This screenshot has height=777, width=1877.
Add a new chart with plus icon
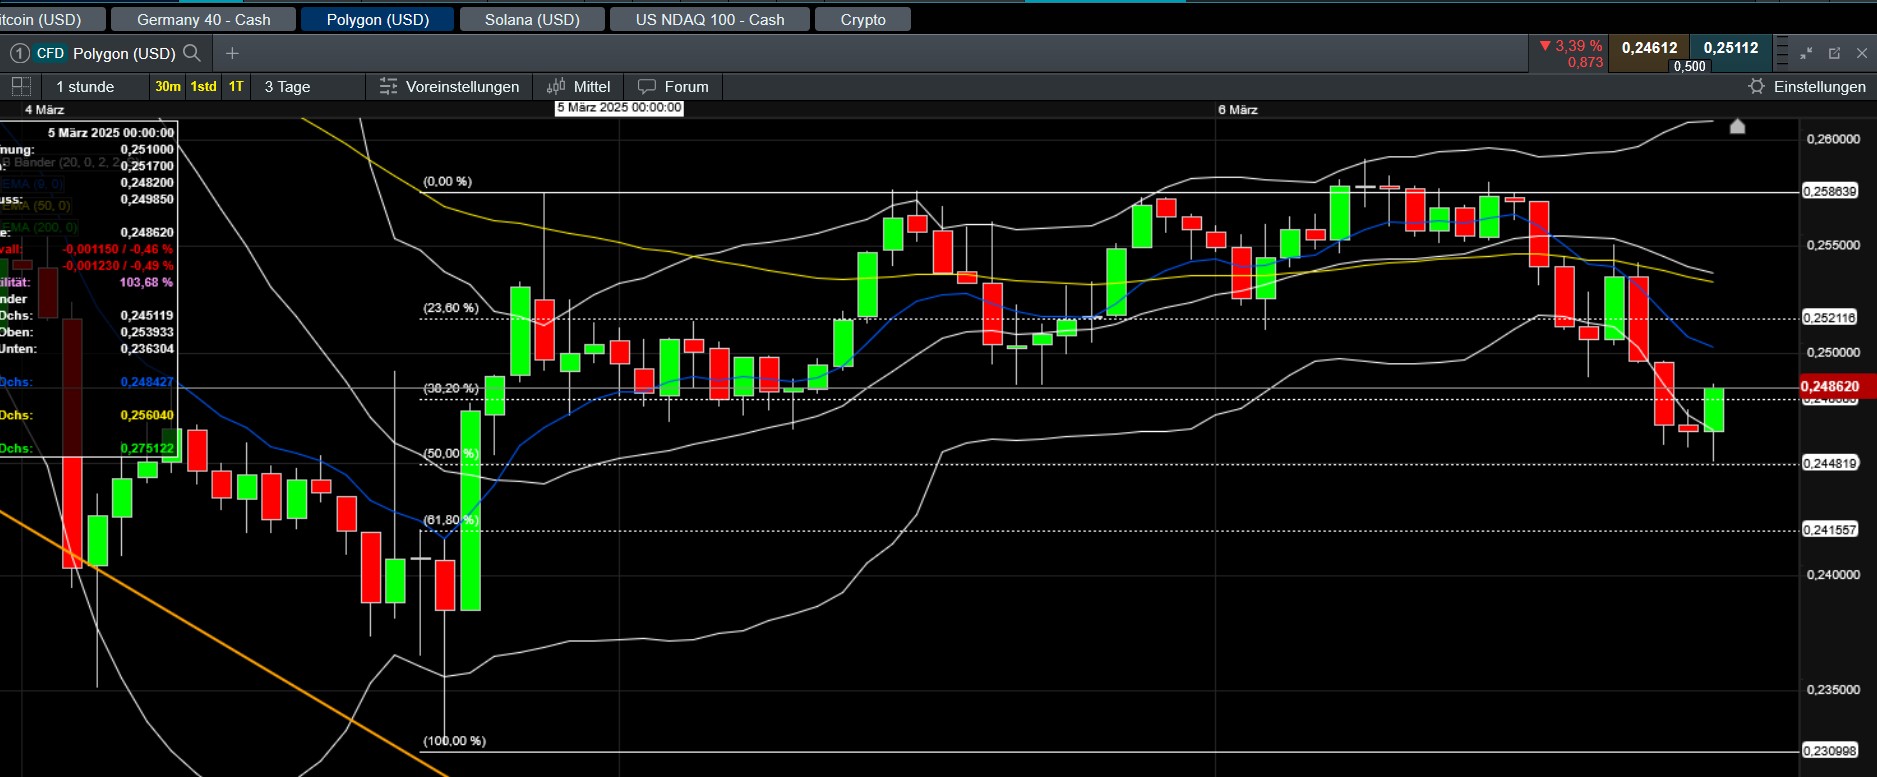[232, 53]
